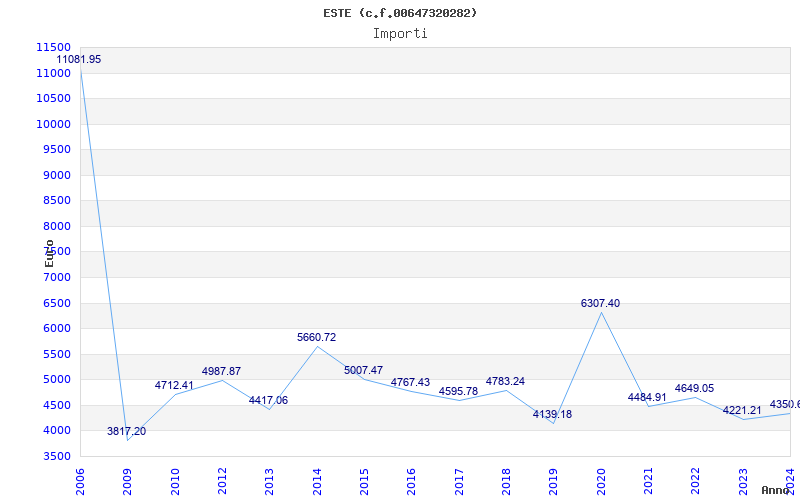The image size is (800, 500).
Task: Click the x-axis year label 2006
Action: click(80, 482)
